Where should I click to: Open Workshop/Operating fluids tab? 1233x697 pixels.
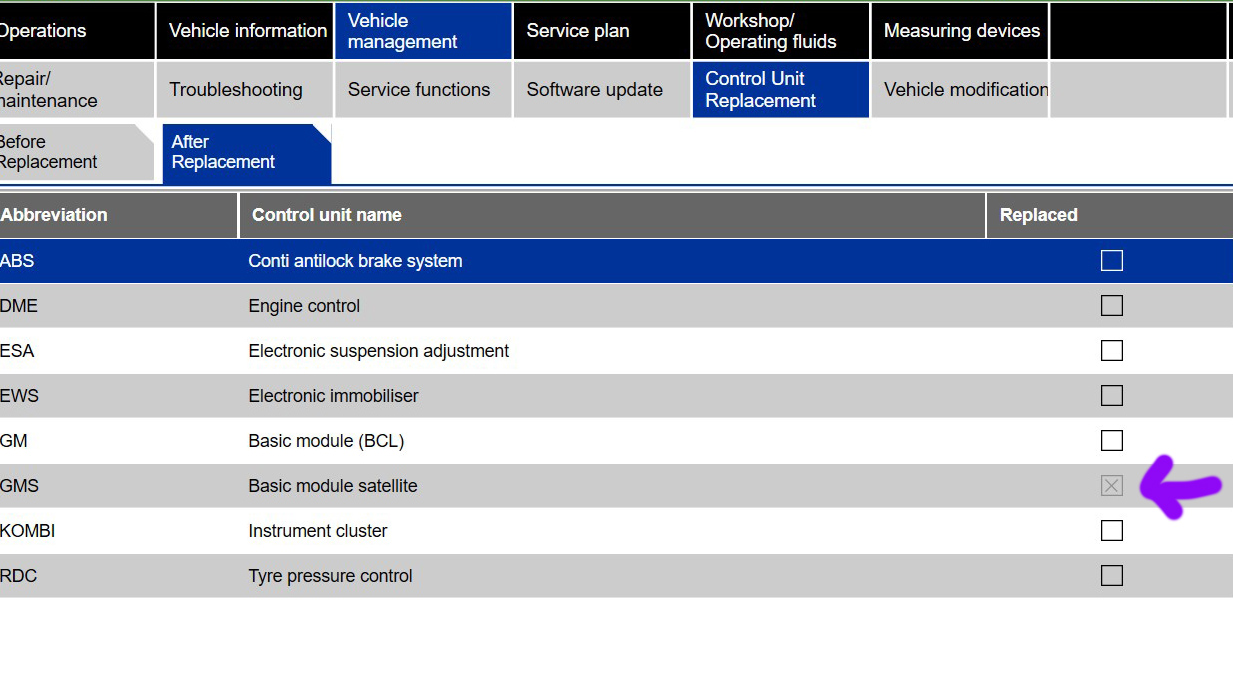click(x=780, y=31)
